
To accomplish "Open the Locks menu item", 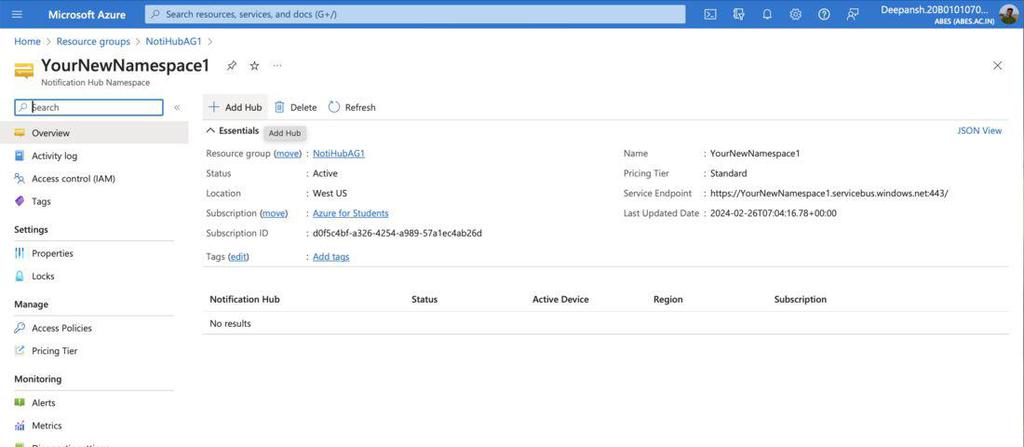I will (x=94, y=276).
